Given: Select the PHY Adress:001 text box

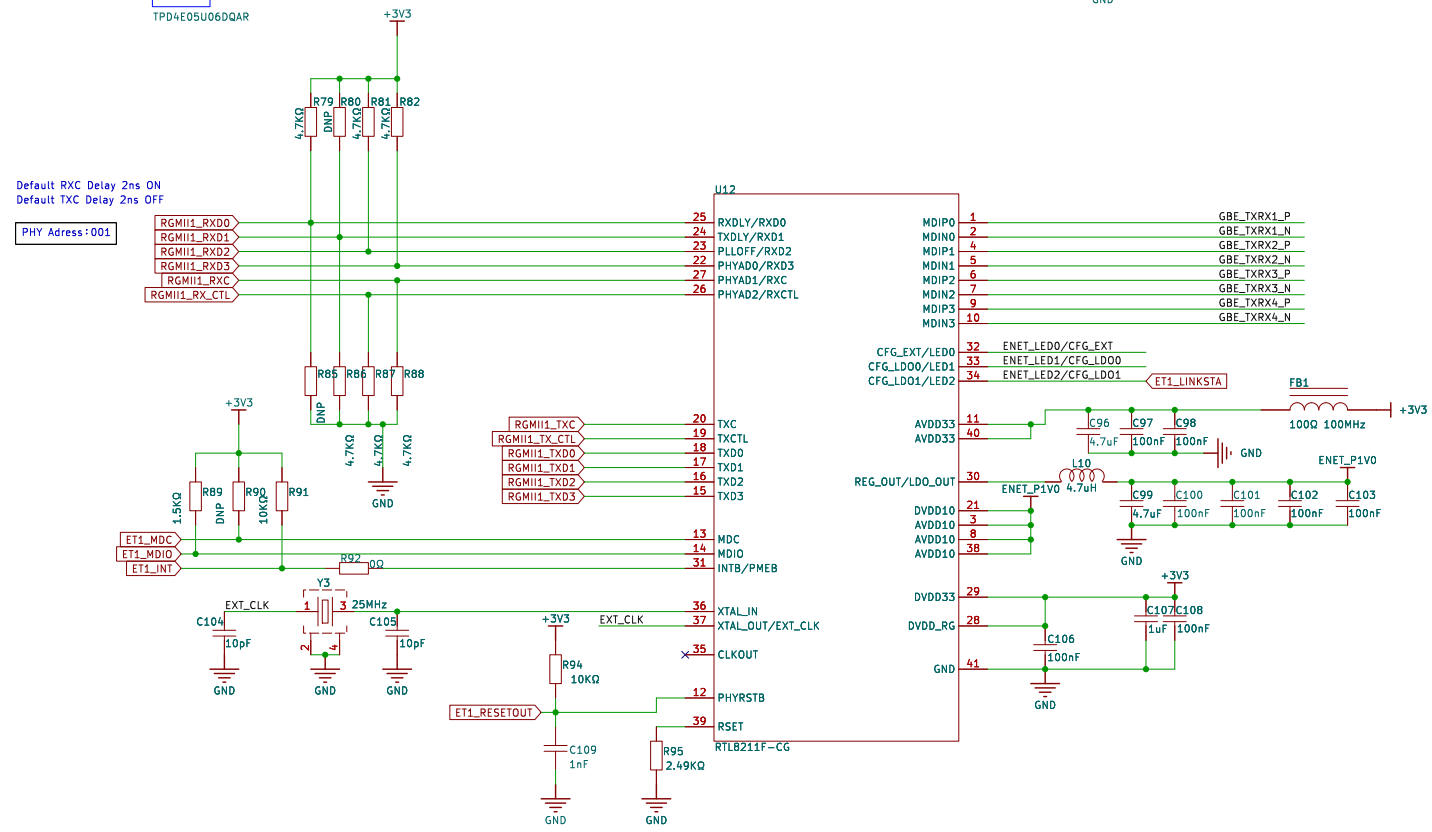Looking at the screenshot, I should point(67,233).
